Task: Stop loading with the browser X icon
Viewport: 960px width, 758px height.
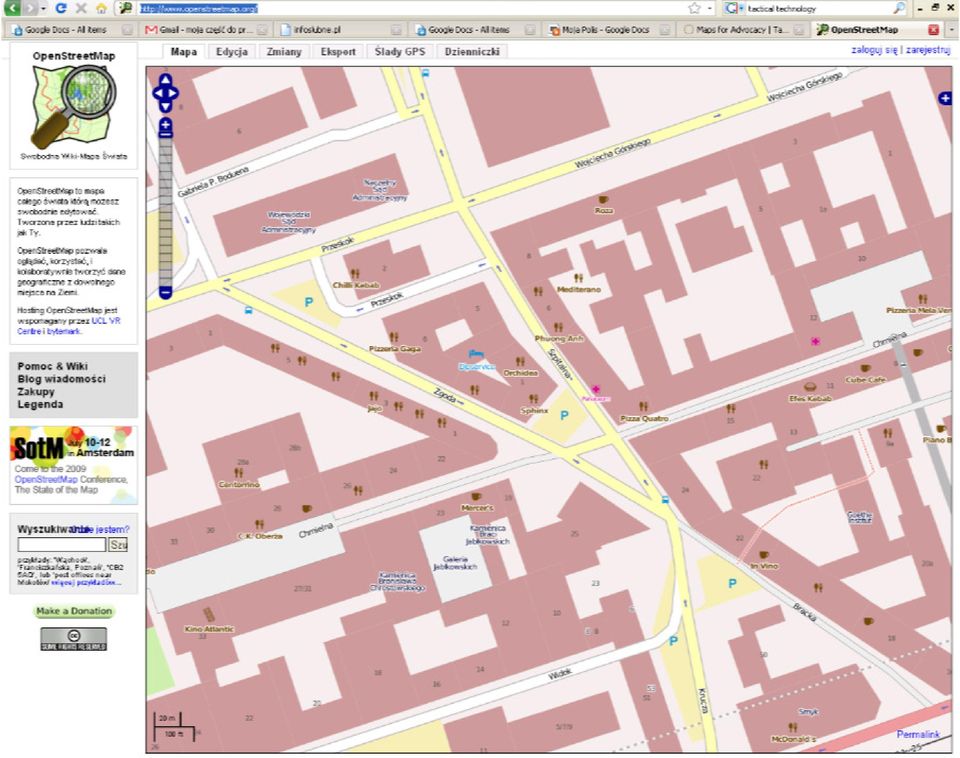Action: pyautogui.click(x=81, y=8)
